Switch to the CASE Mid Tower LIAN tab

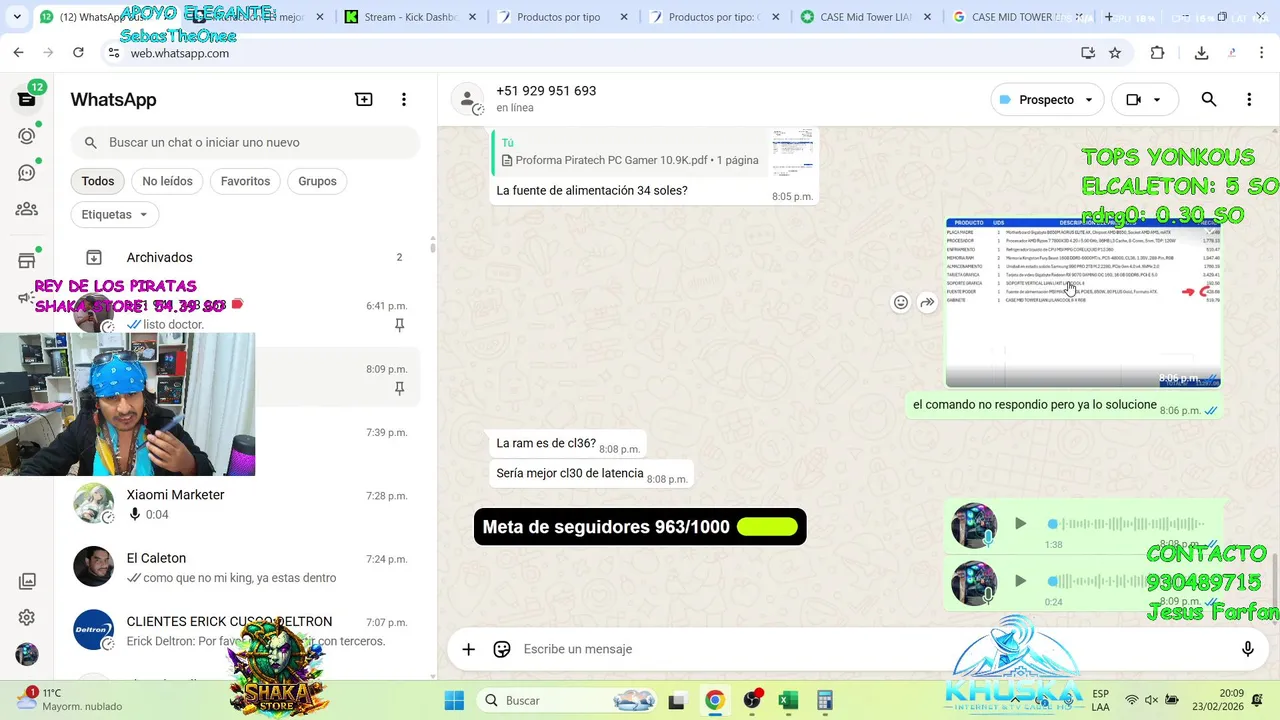tap(866, 17)
